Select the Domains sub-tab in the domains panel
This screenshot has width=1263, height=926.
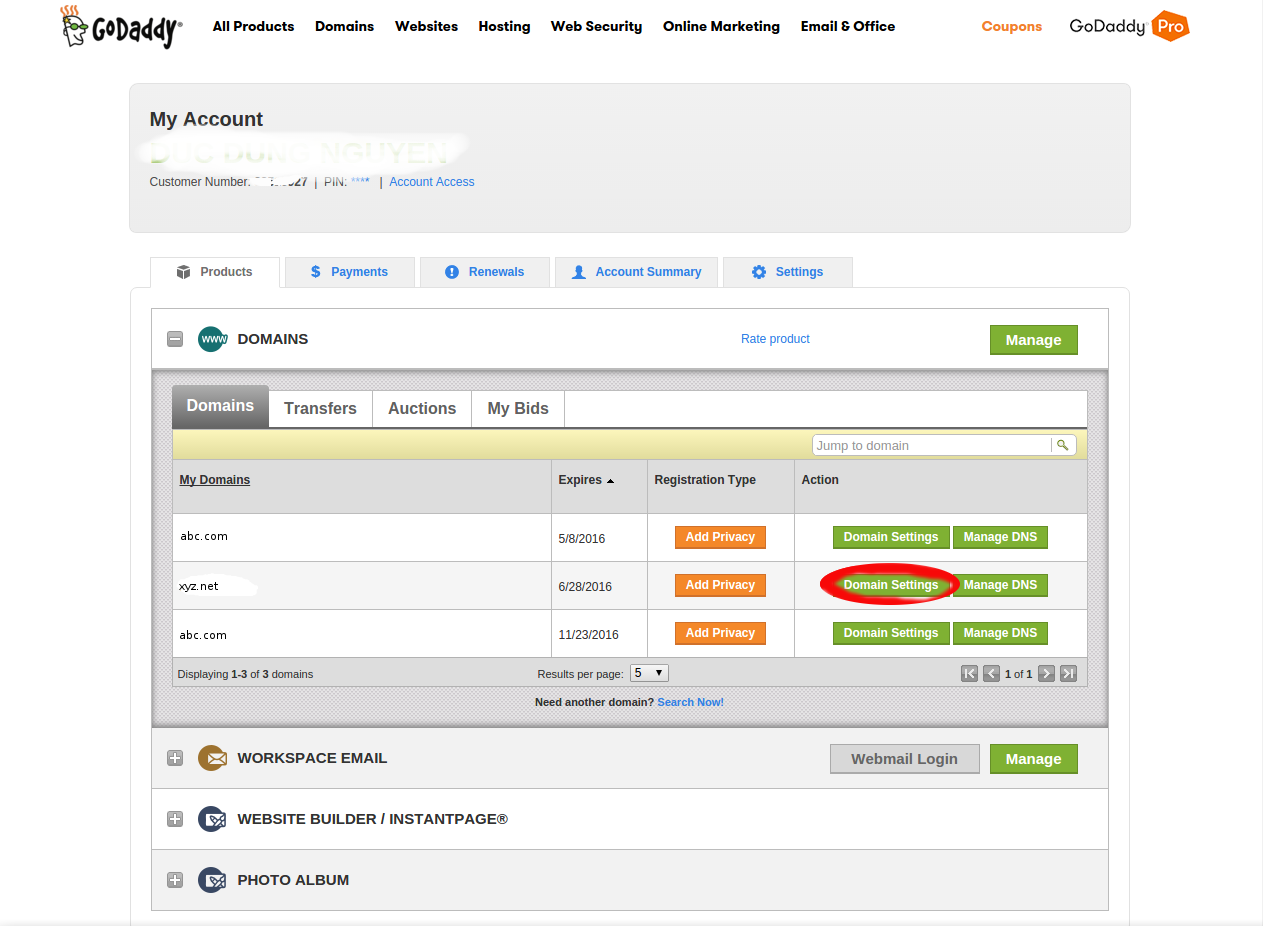pyautogui.click(x=221, y=406)
